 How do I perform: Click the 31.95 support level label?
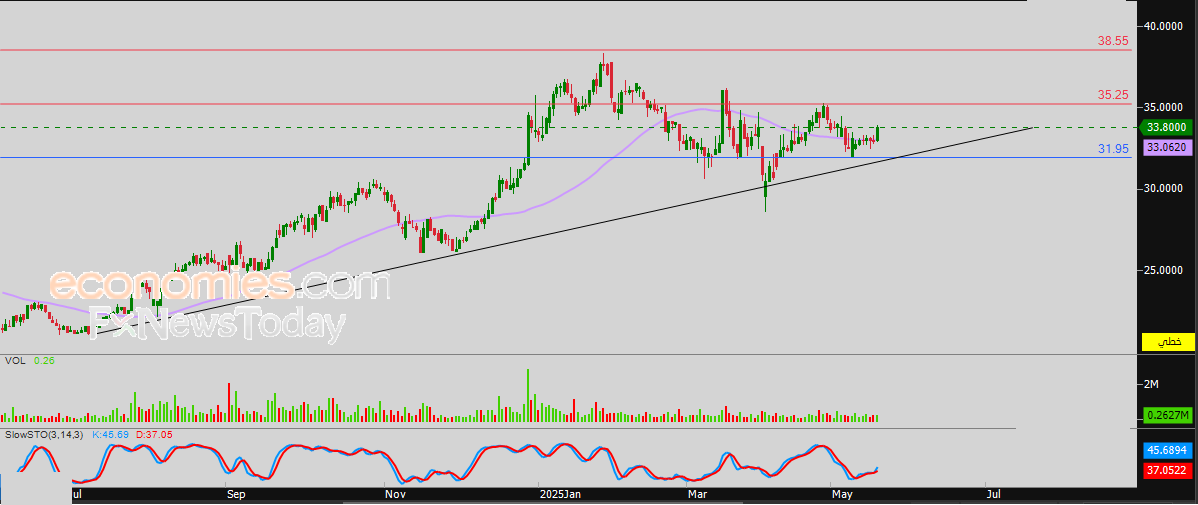[1113, 149]
